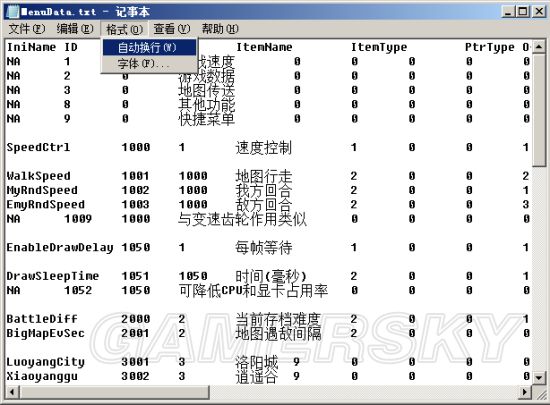Screen dimensions: 550x405
Task: Click the vertical scrollbar up arrow
Action: pyautogui.click(x=539, y=47)
